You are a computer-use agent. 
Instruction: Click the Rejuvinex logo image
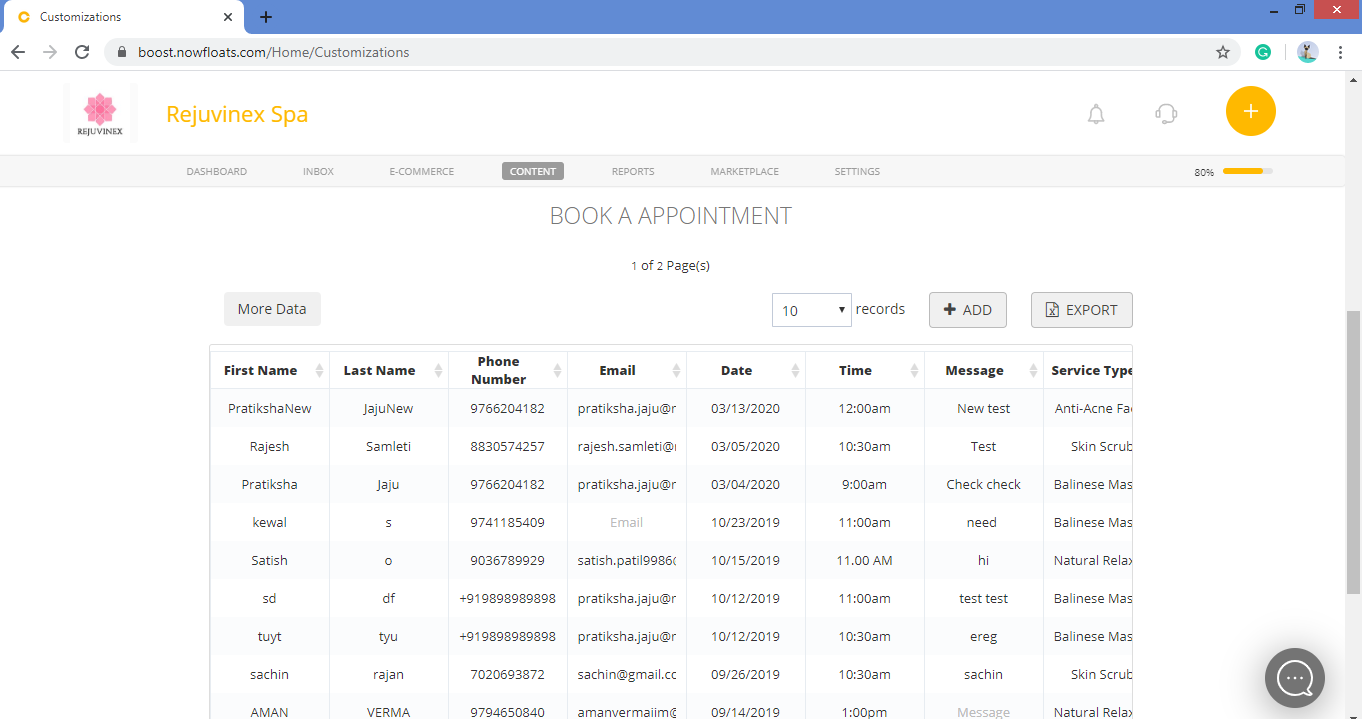pos(100,112)
